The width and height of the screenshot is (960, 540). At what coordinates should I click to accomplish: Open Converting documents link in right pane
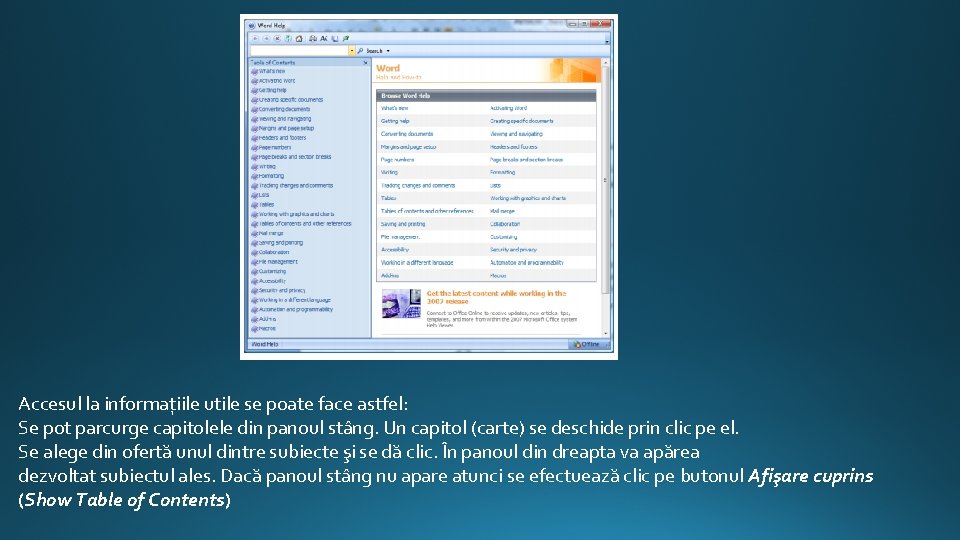pos(407,134)
